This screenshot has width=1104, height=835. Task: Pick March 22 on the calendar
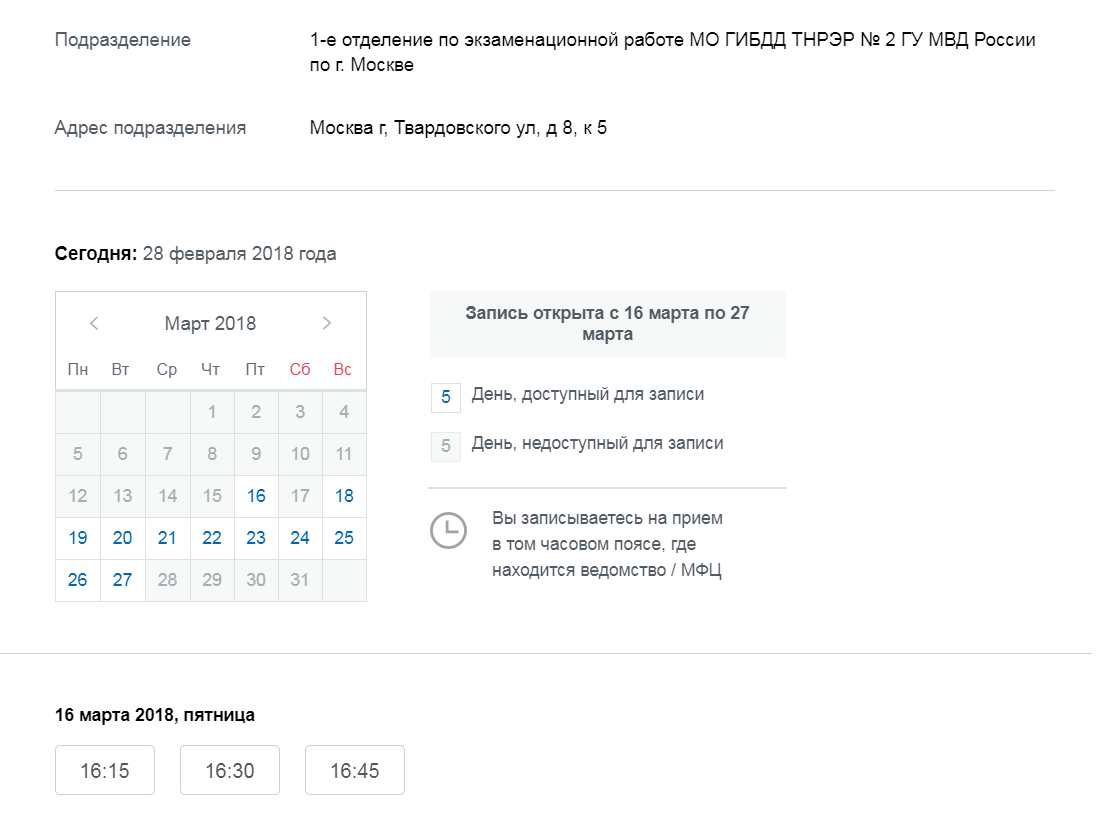[x=212, y=538]
